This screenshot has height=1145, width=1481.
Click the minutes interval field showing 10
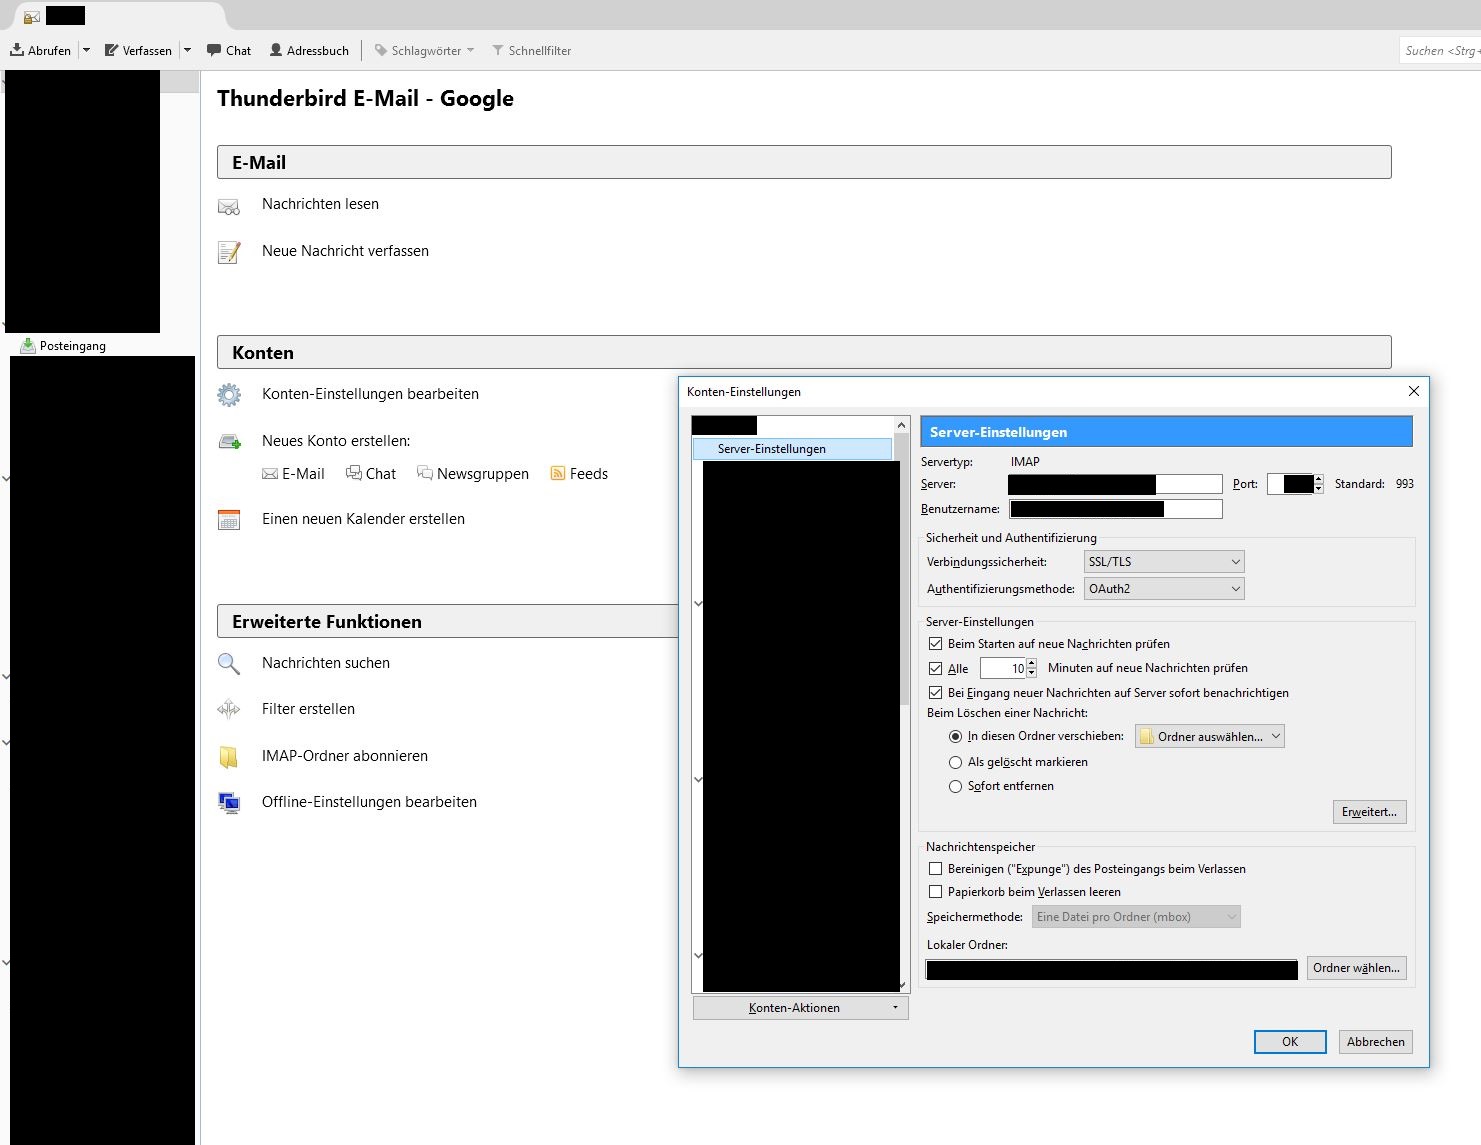click(1003, 669)
